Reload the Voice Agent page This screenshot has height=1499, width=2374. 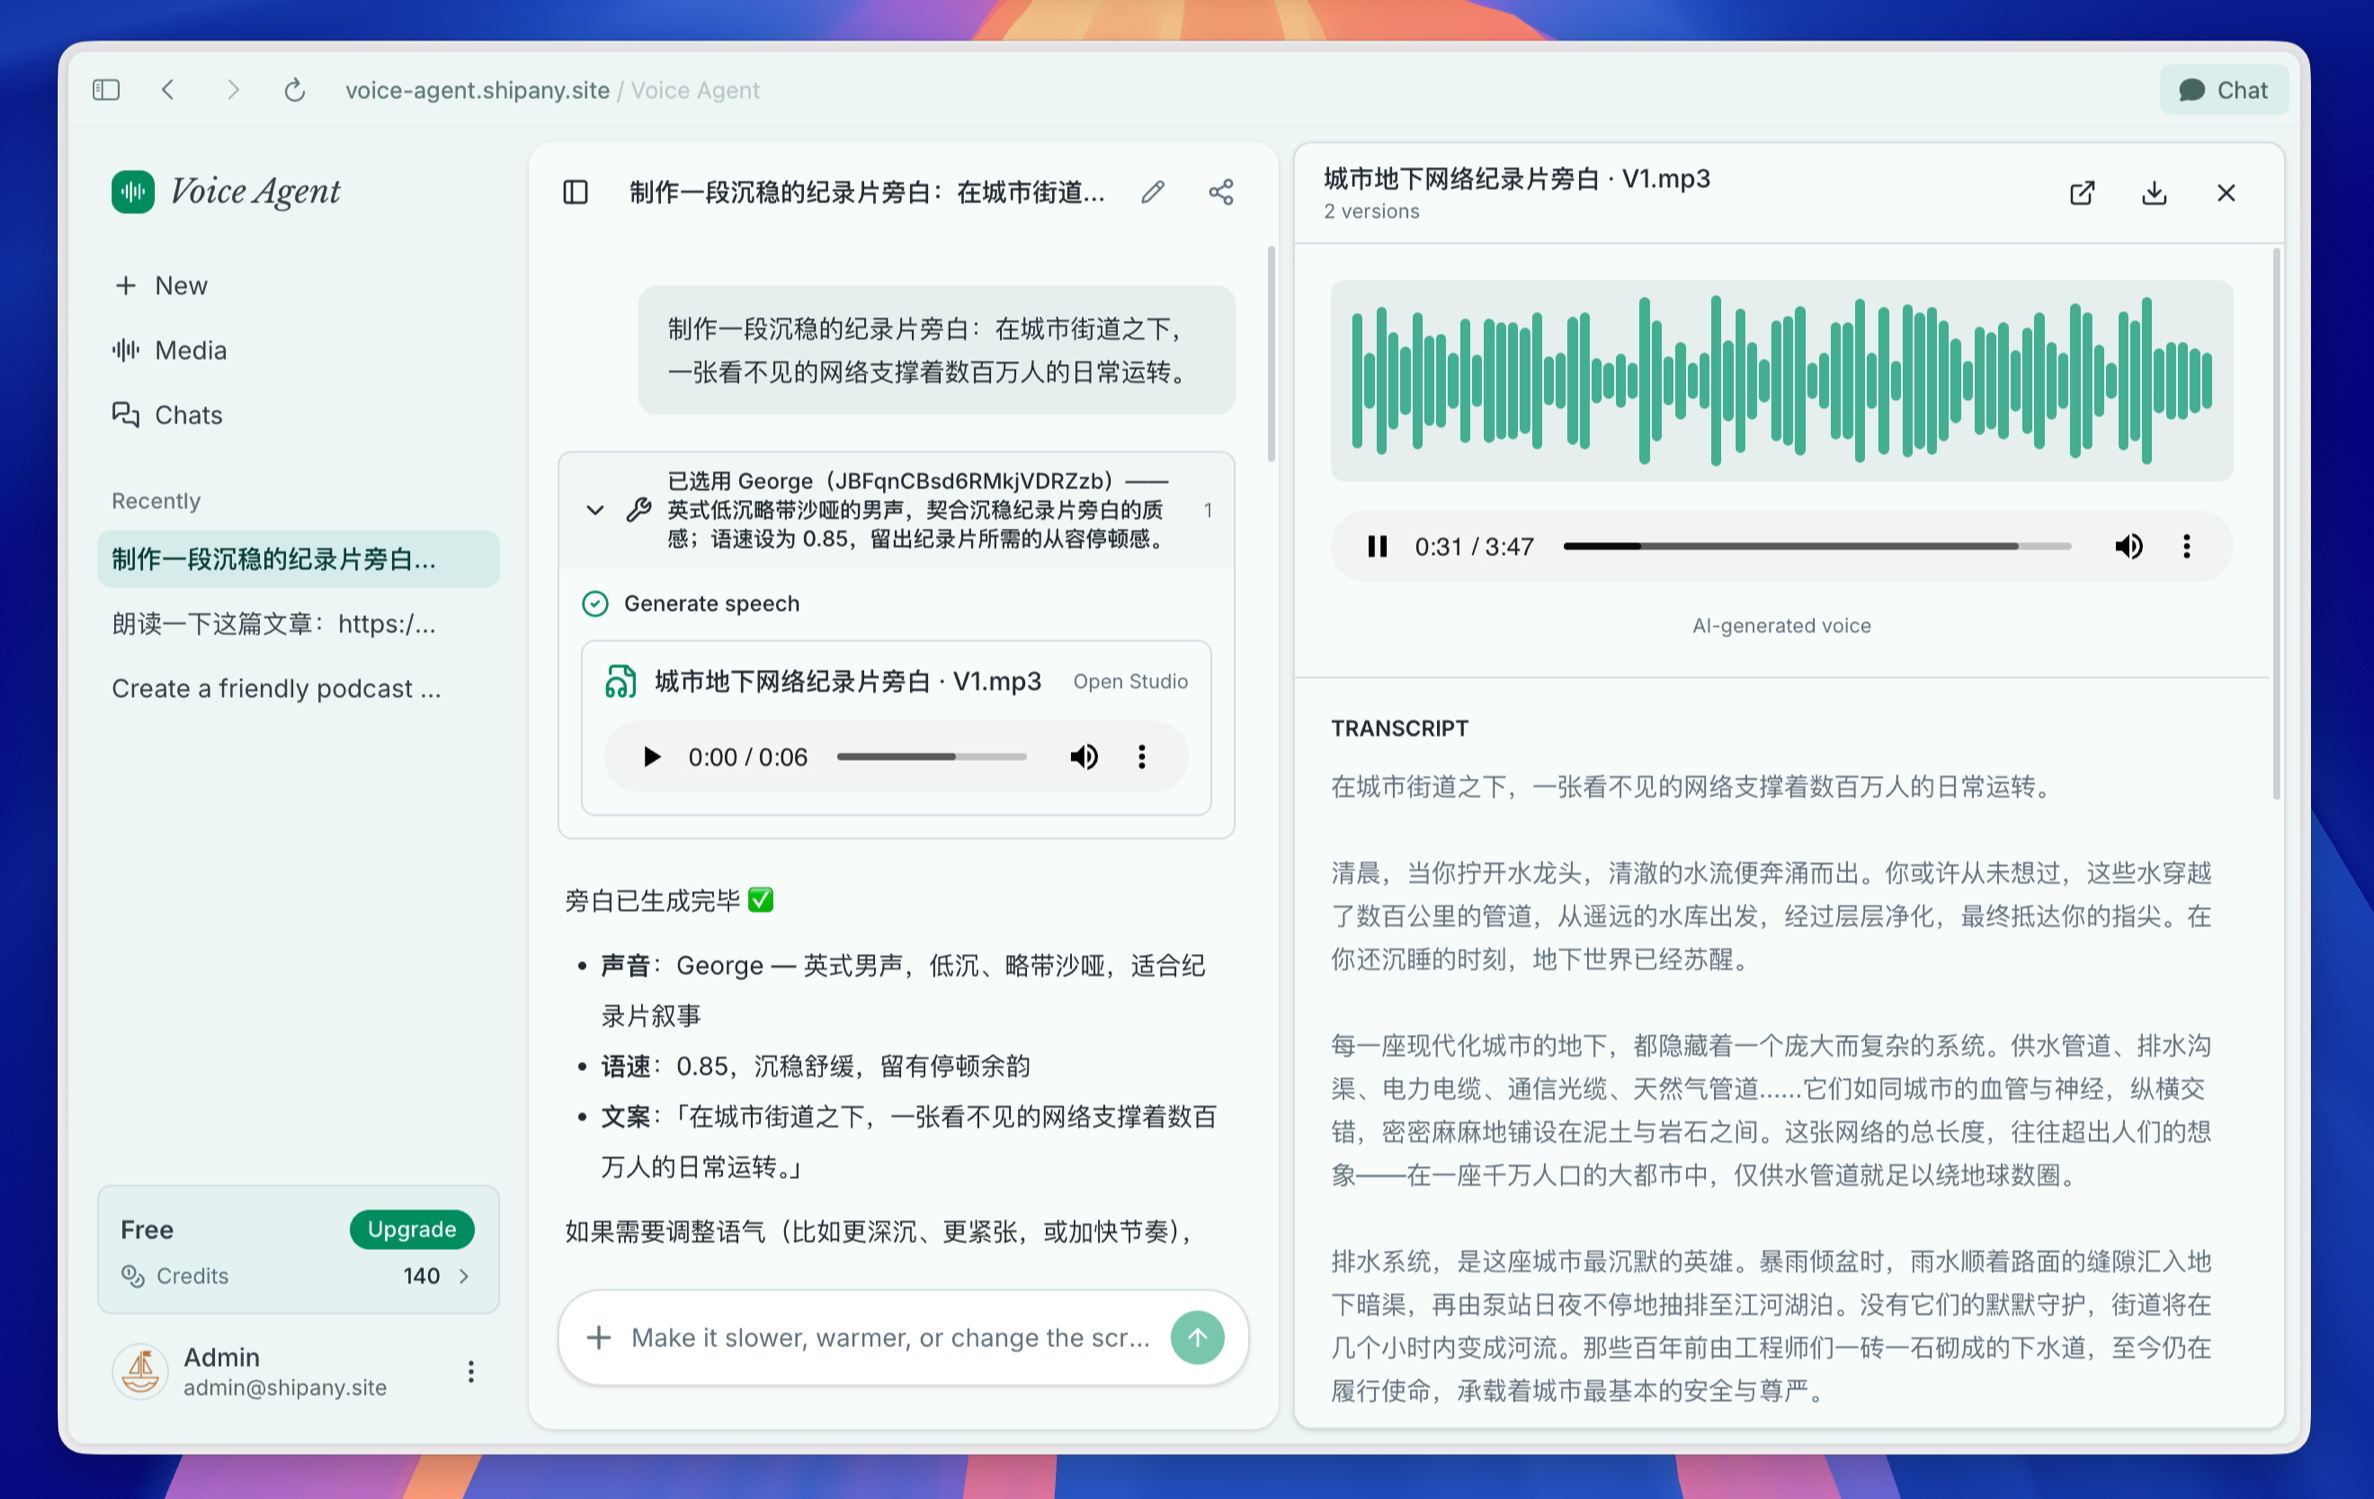[294, 90]
